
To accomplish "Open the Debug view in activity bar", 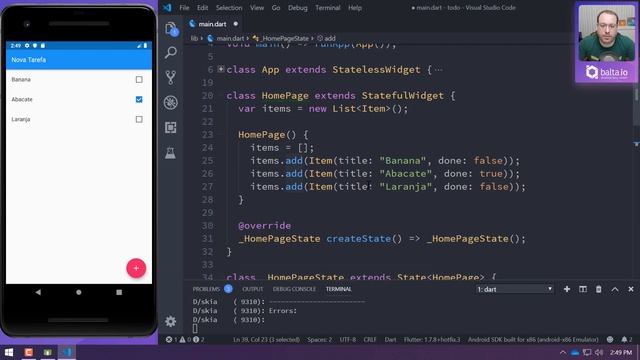I will tap(171, 102).
